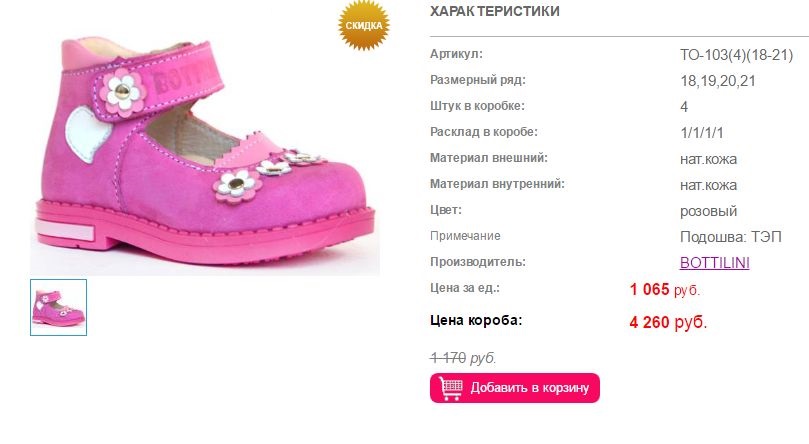
Task: Click the gold Скидка discount badge
Action: tap(364, 25)
